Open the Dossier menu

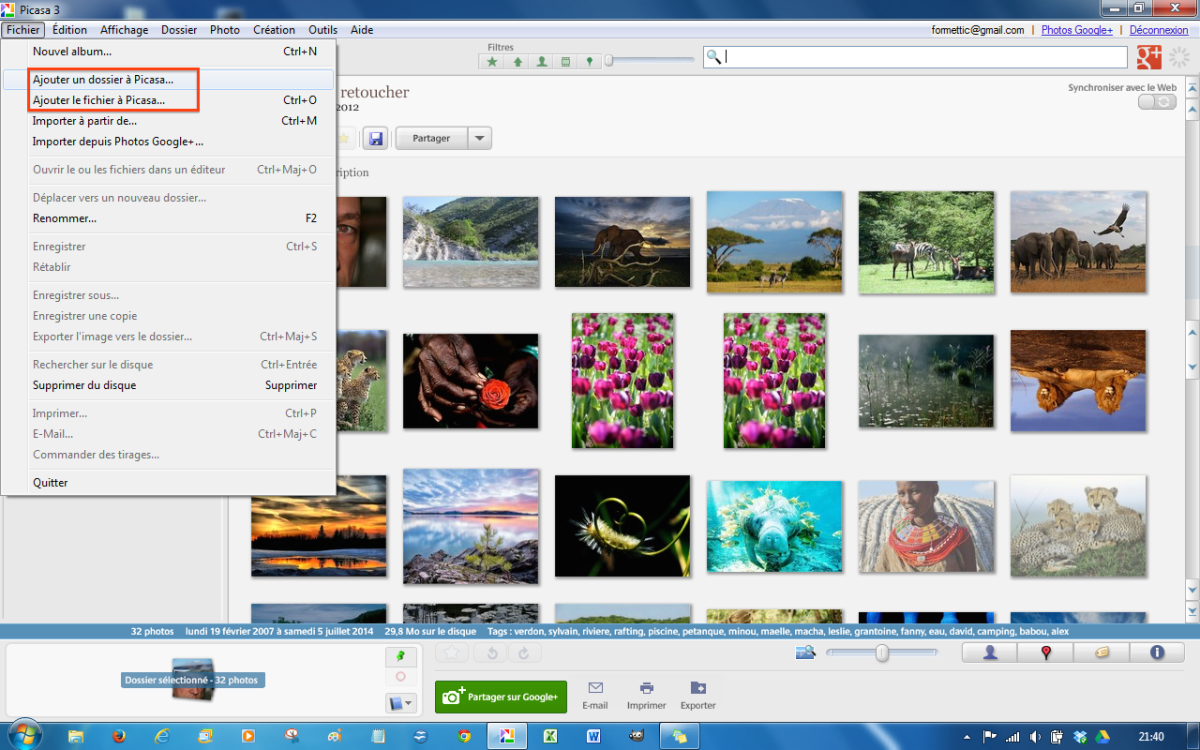pos(179,30)
